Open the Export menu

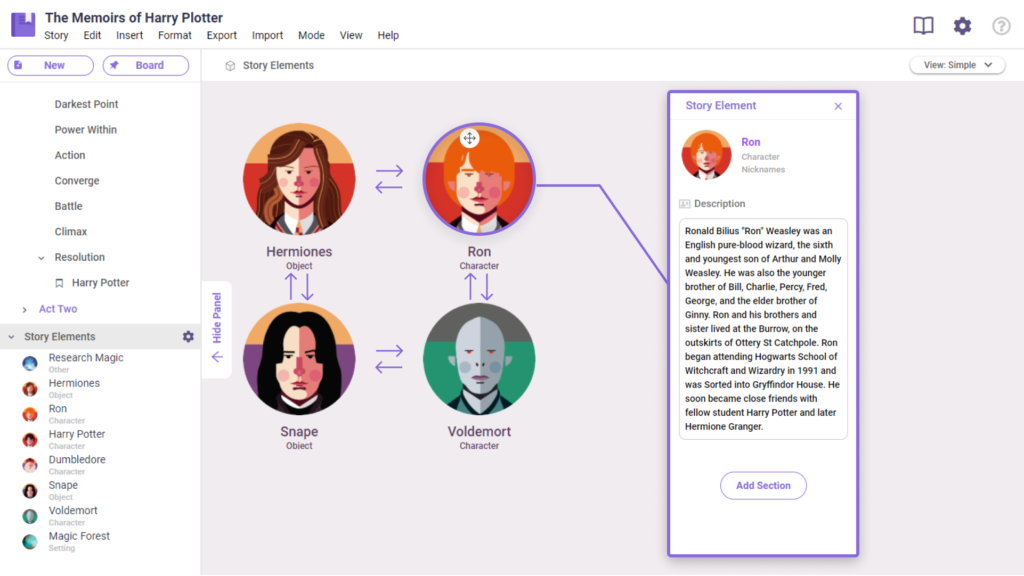222,35
